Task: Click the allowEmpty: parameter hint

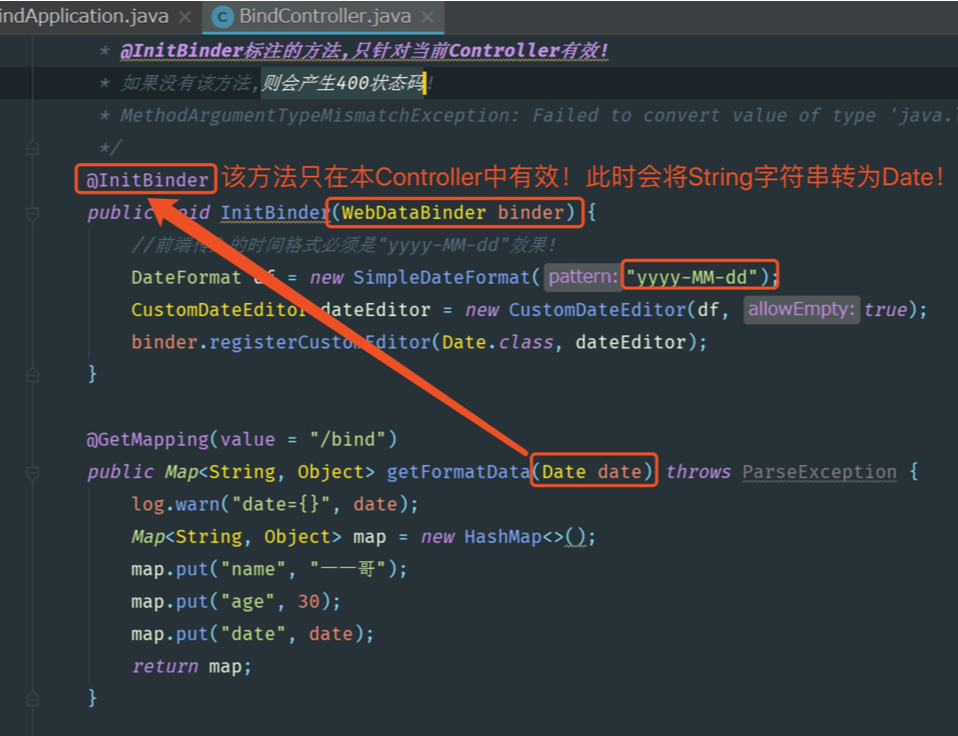Action: click(x=800, y=309)
